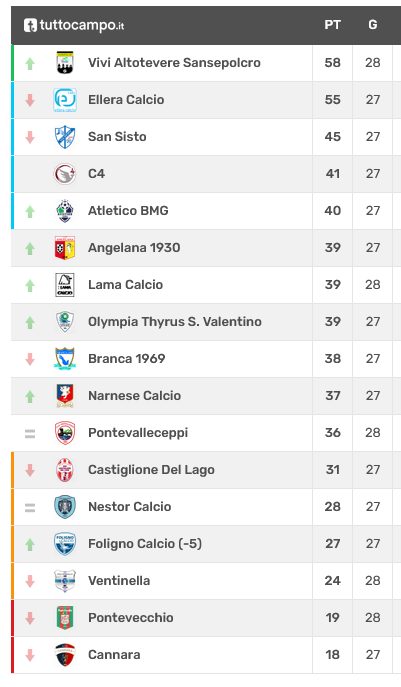
Task: Sort standings by the PT column header
Action: pyautogui.click(x=333, y=25)
